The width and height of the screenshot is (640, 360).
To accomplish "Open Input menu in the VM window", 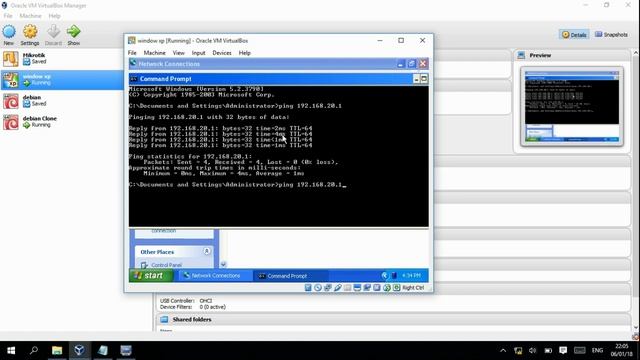I will pyautogui.click(x=198, y=53).
